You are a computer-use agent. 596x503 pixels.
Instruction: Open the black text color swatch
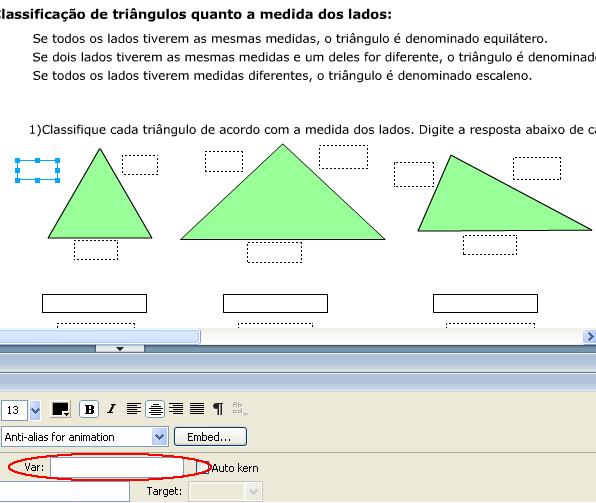point(60,409)
